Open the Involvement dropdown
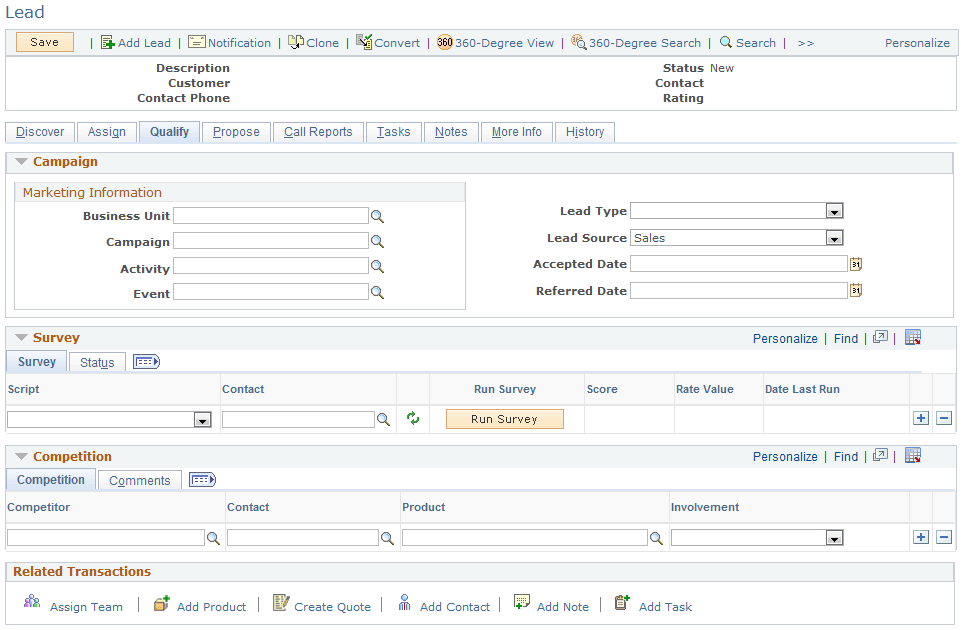 click(834, 538)
